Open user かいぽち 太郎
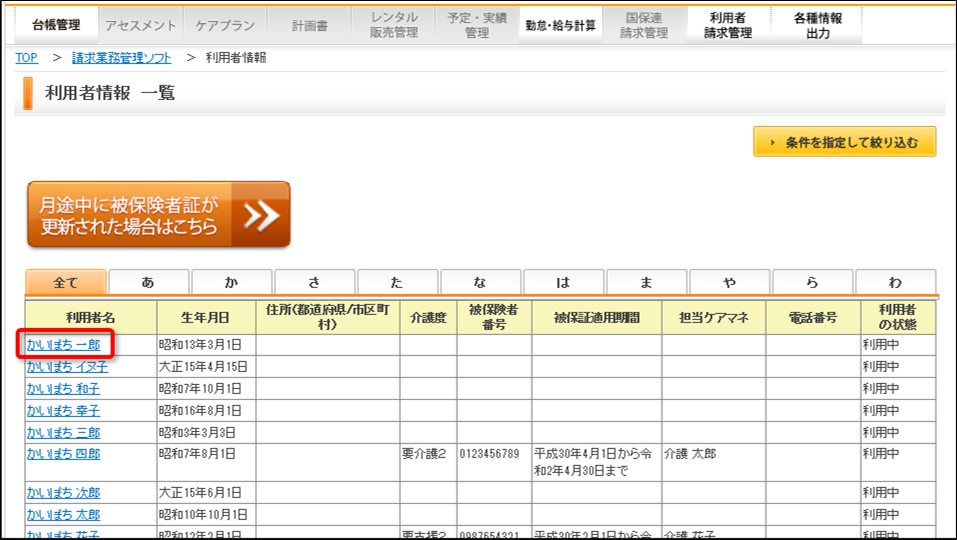 [x=63, y=515]
